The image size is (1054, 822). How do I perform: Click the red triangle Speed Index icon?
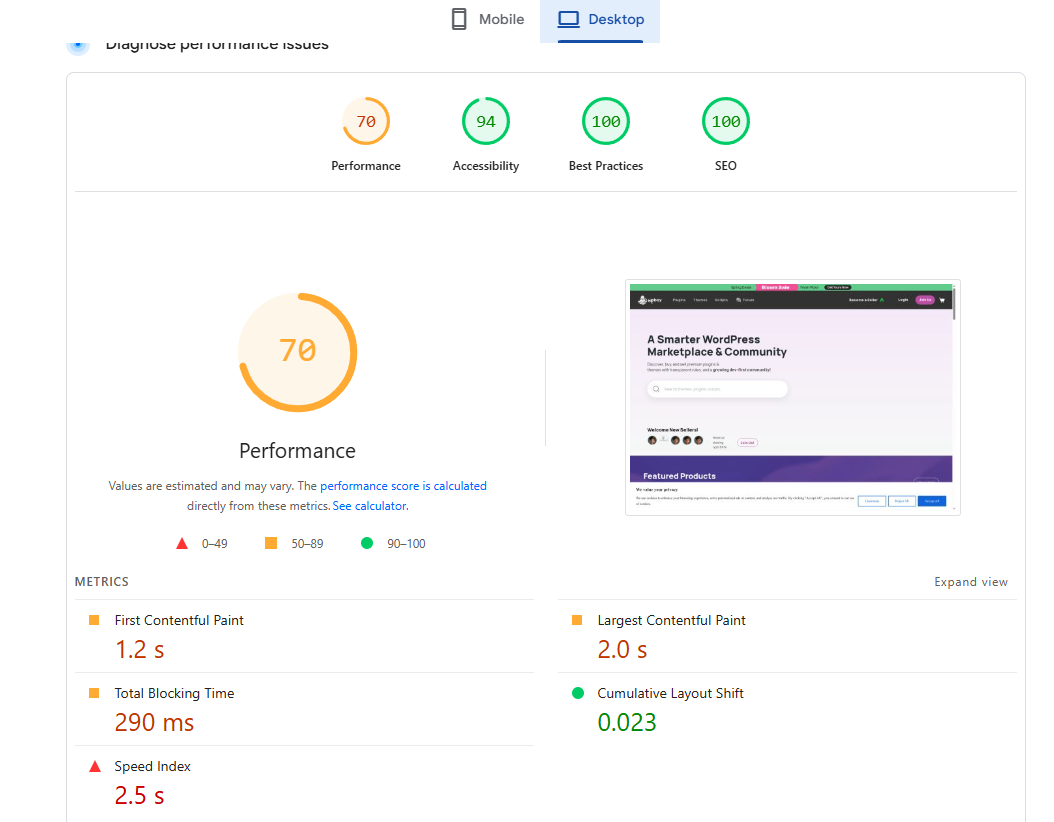pos(95,766)
